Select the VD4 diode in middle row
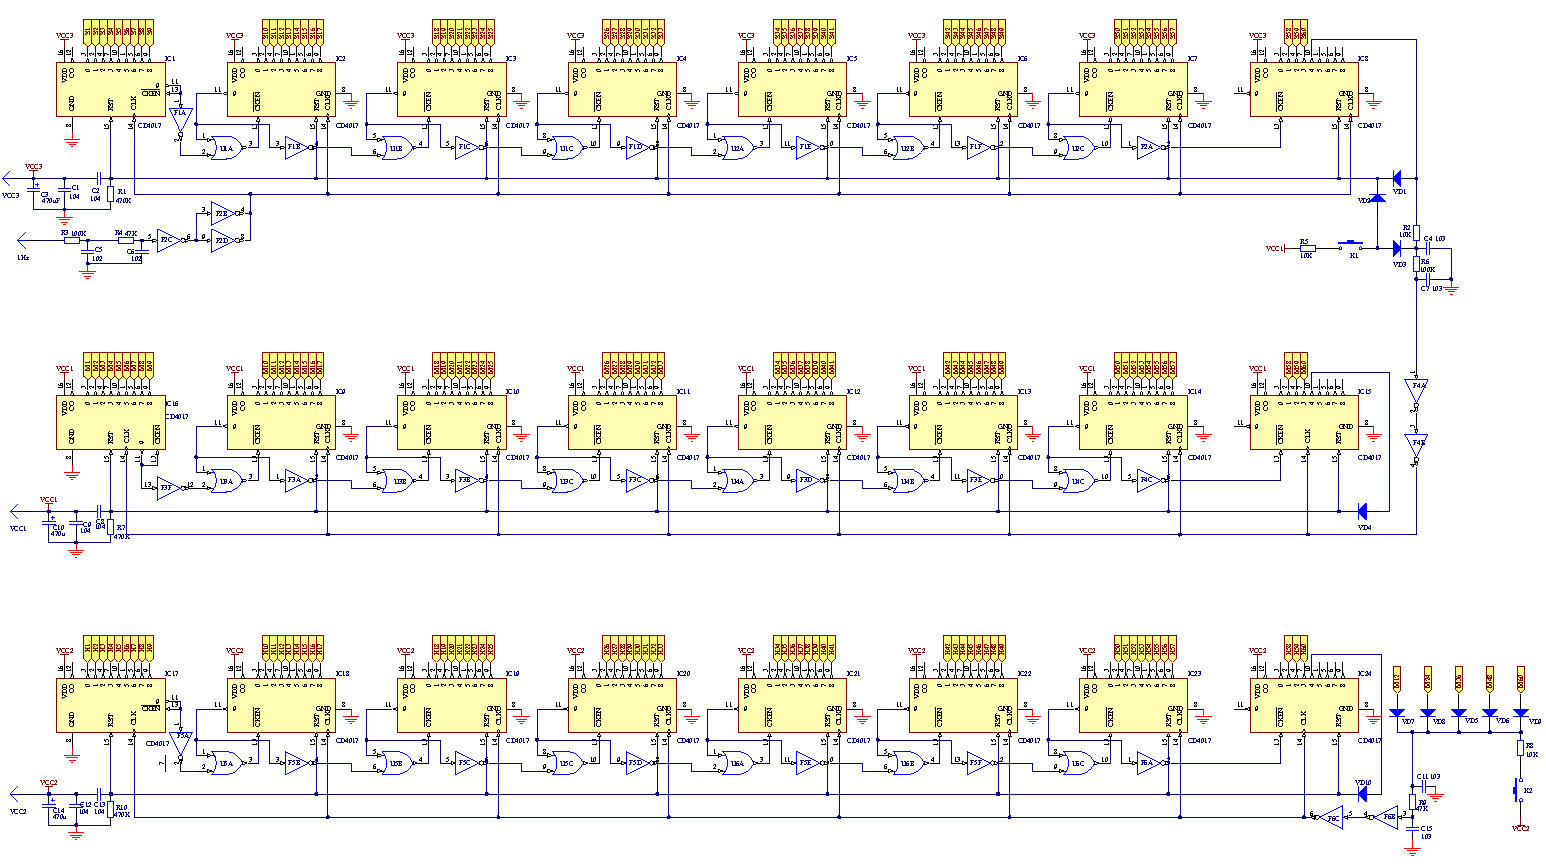The image size is (1546, 864). point(1362,512)
